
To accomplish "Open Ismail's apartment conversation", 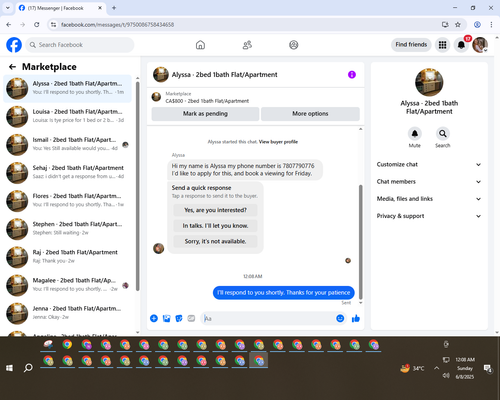I will (68, 145).
